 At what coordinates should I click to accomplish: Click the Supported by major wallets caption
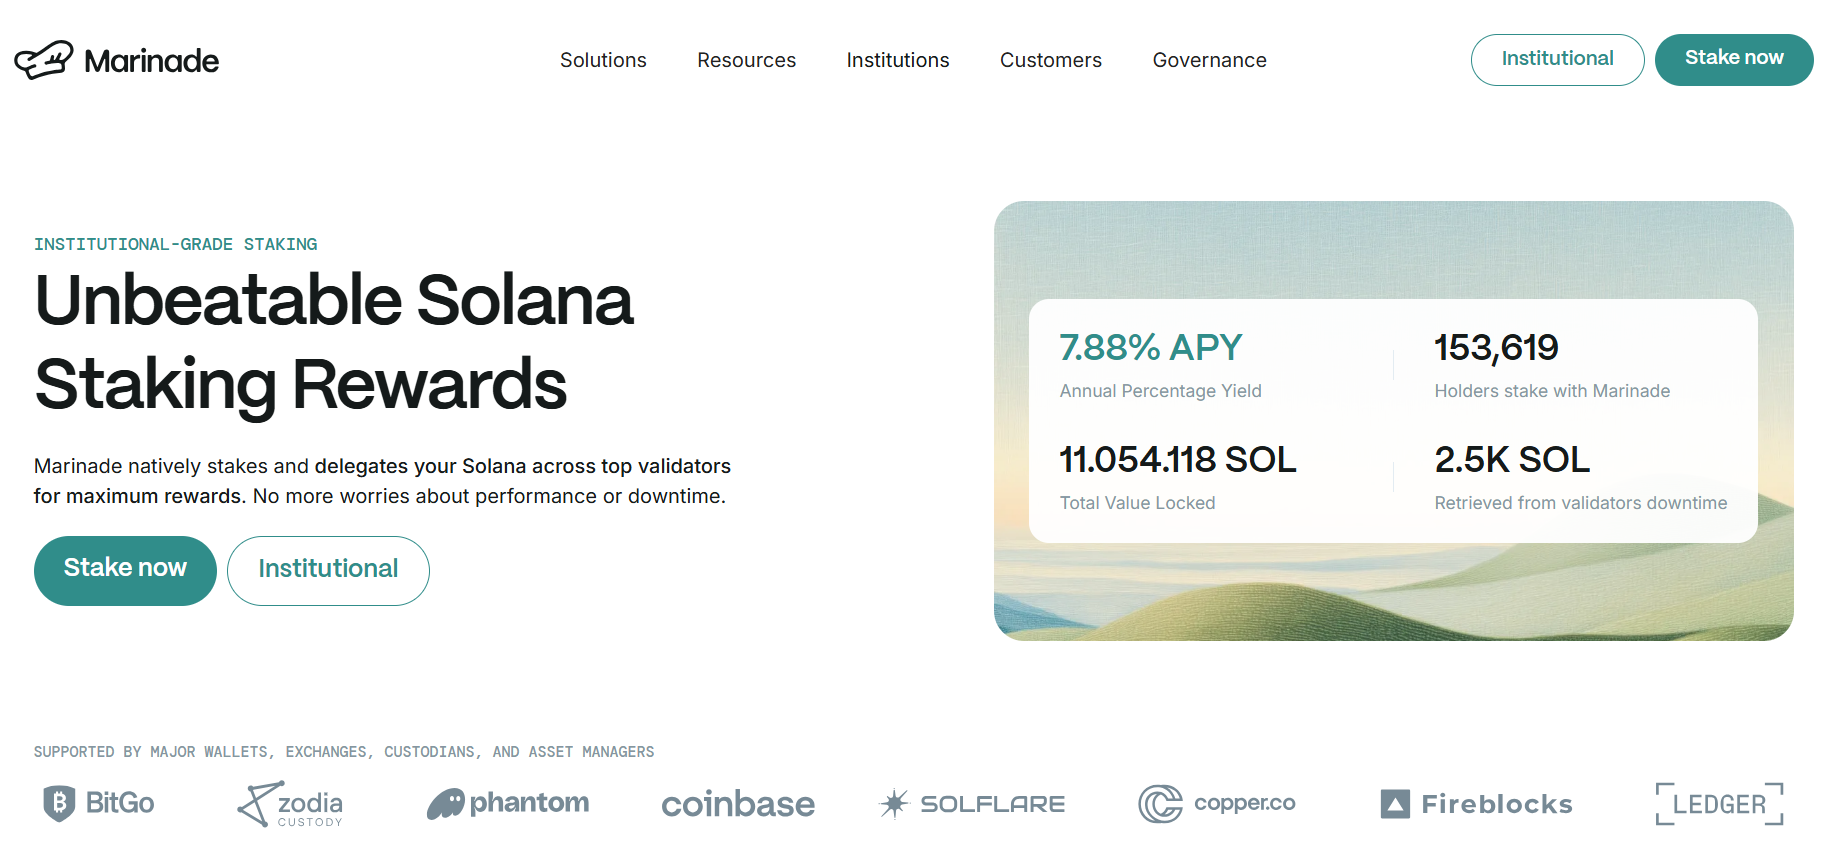[344, 752]
